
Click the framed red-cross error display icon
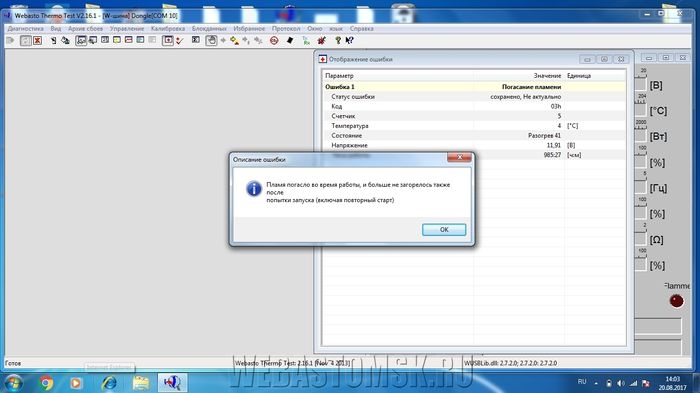point(168,41)
